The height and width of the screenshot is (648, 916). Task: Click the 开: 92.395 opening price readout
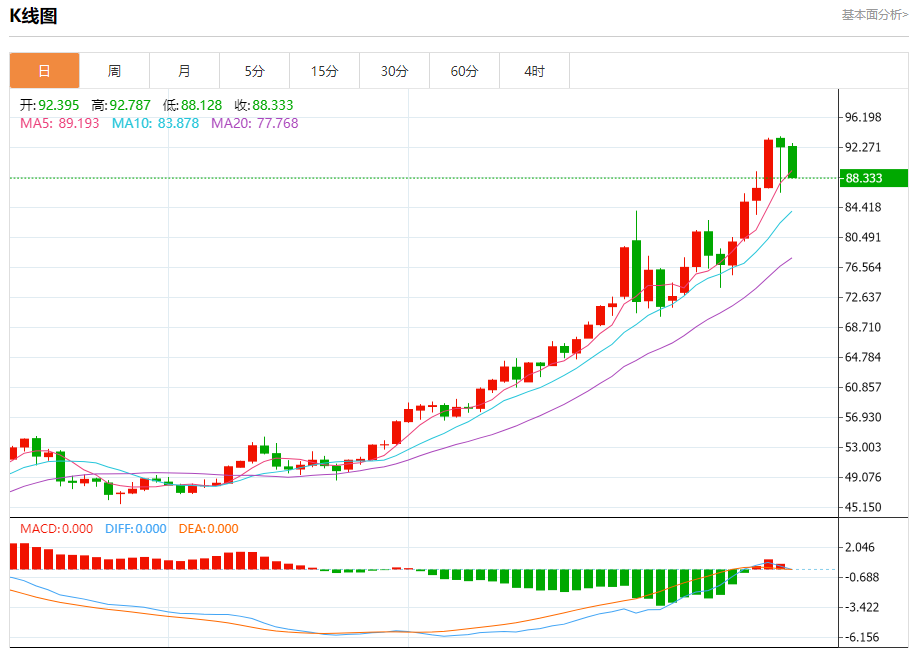51,105
